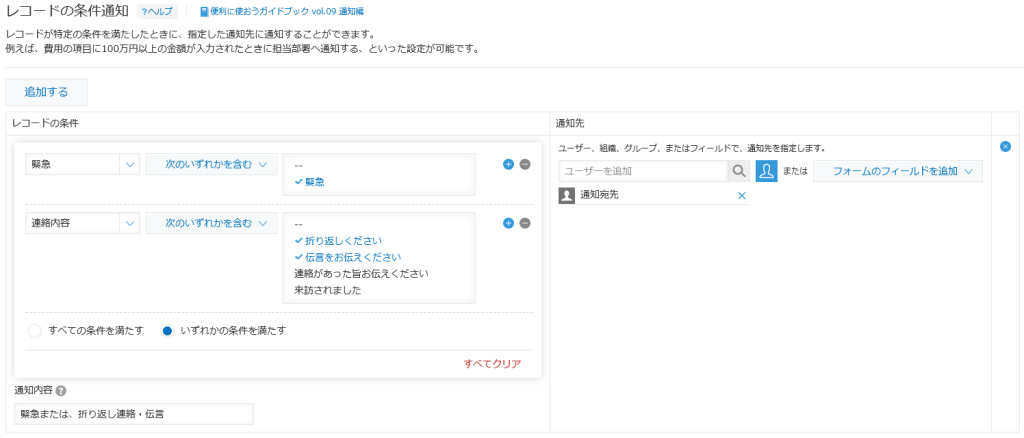The image size is (1024, 438).
Task: Click すべてクリア link
Action: [x=492, y=363]
